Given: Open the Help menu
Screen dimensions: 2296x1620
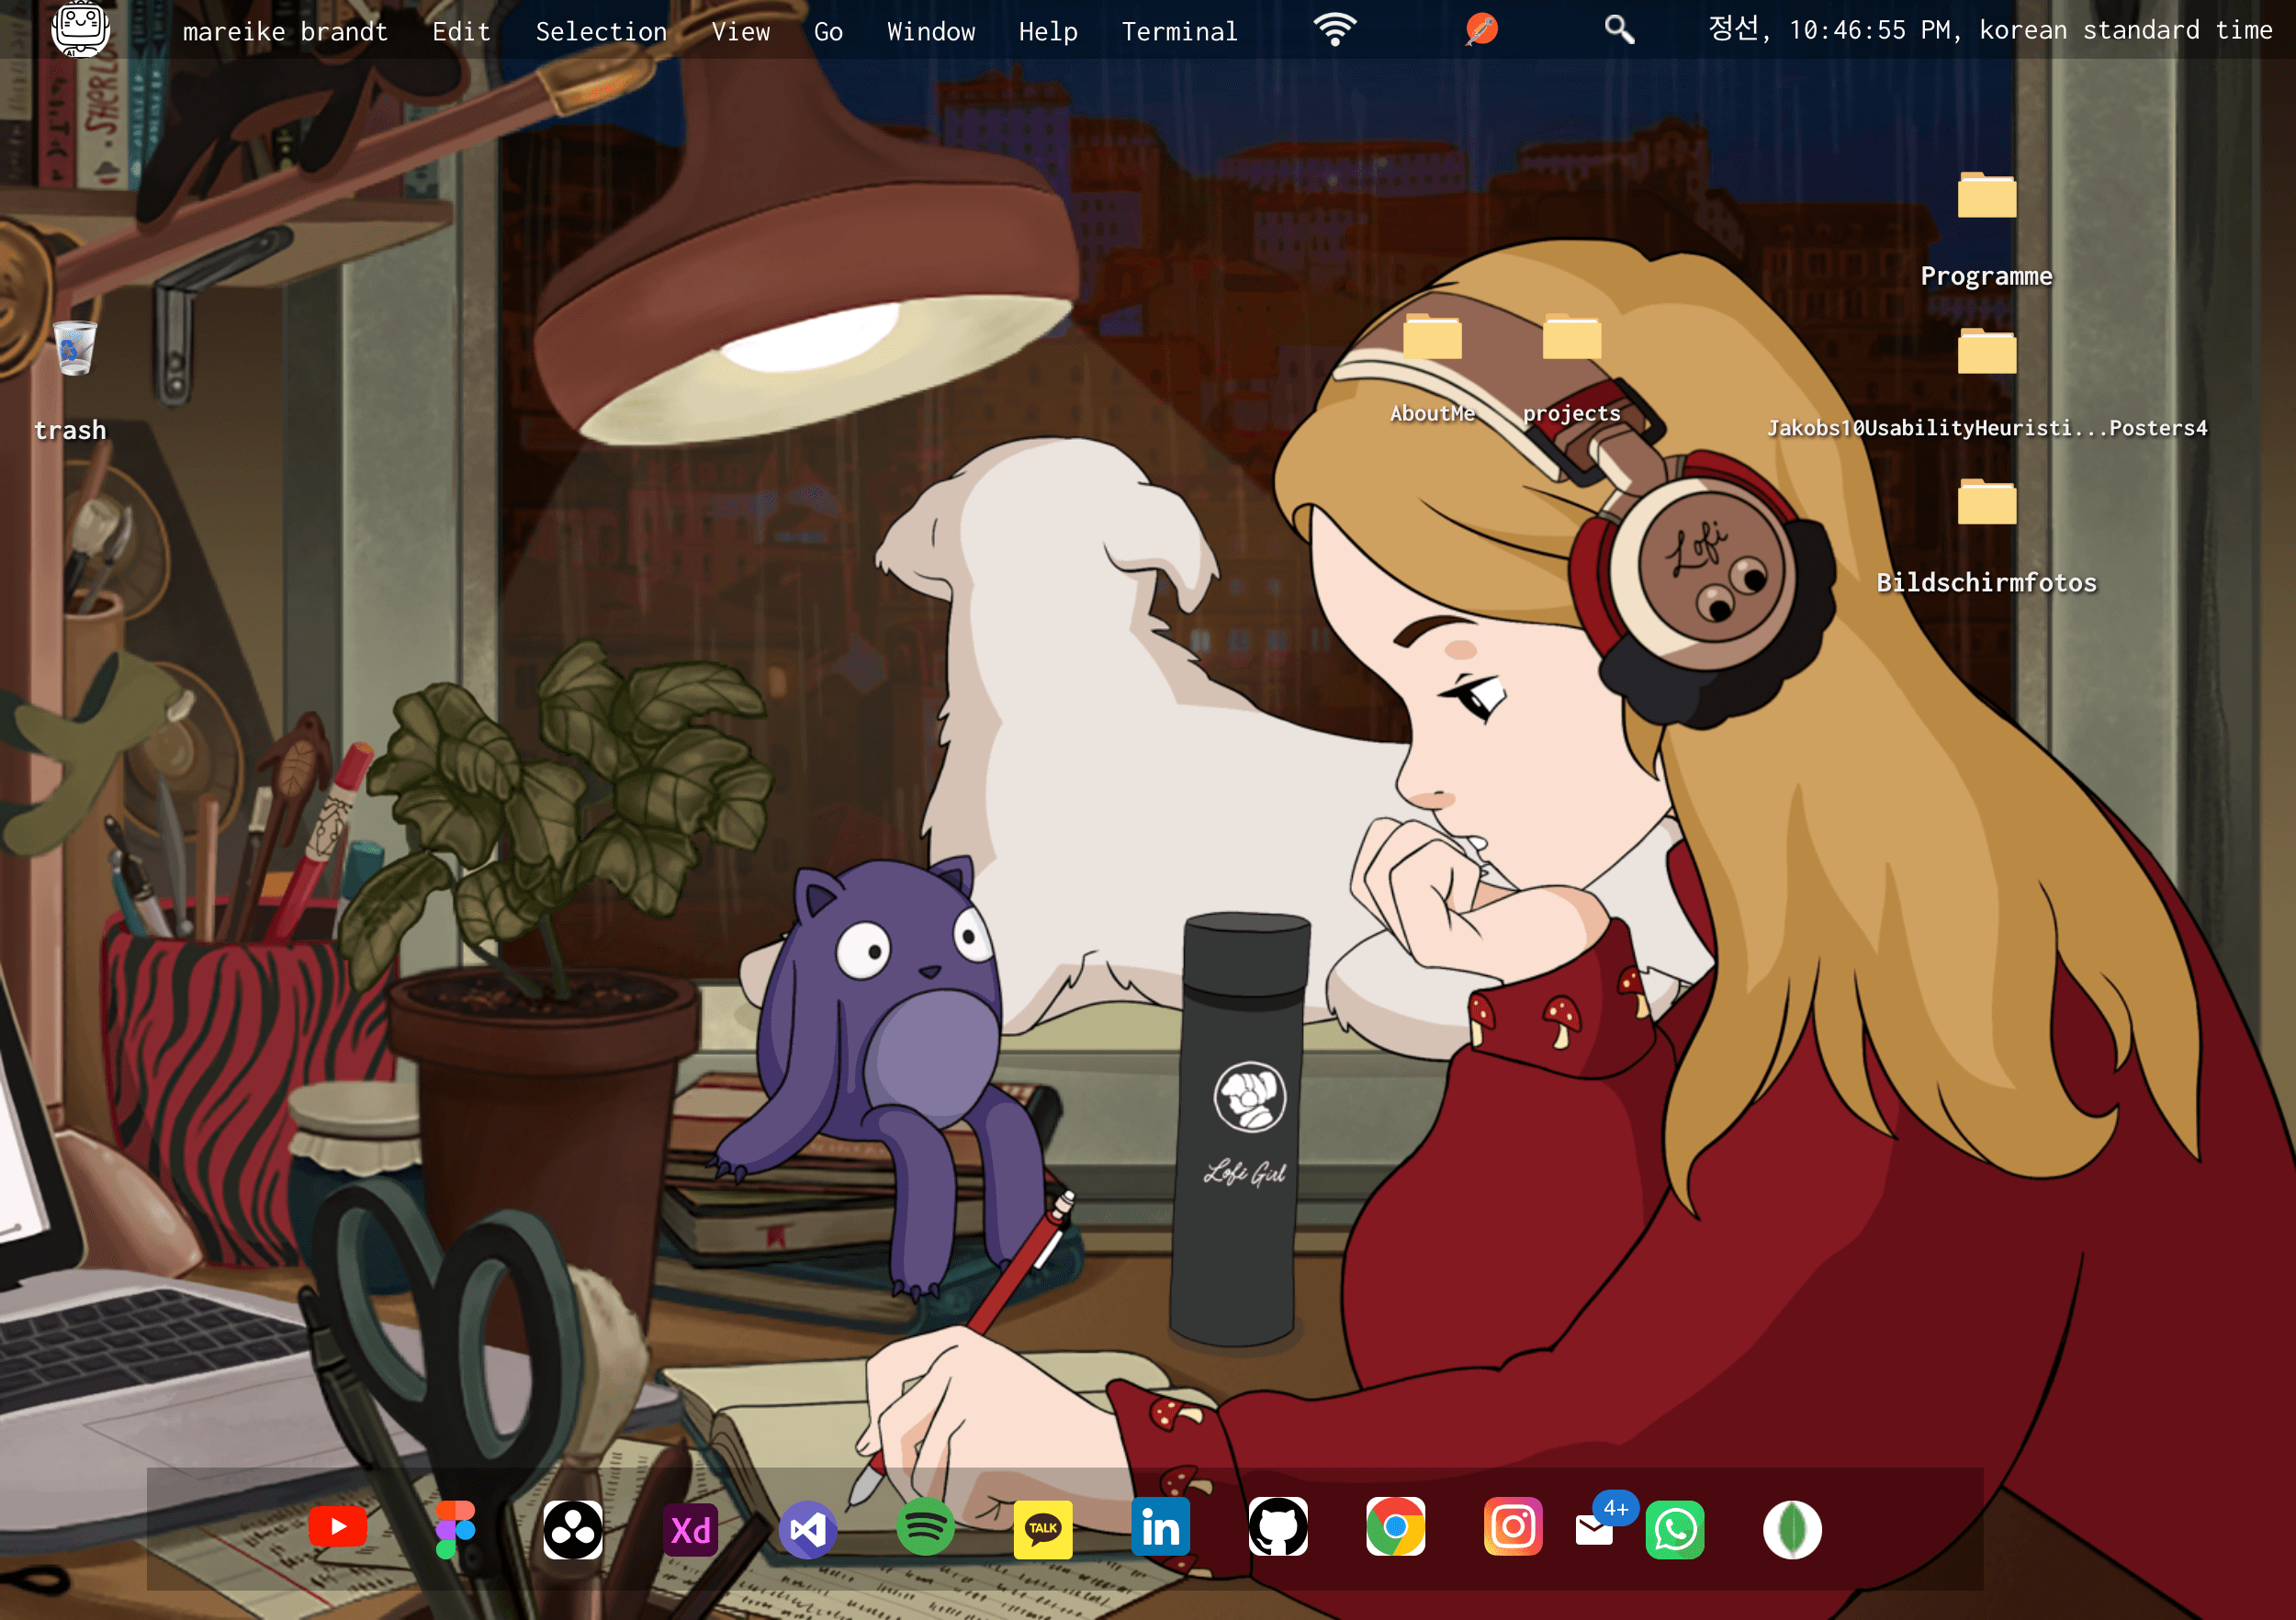Looking at the screenshot, I should point(1048,32).
